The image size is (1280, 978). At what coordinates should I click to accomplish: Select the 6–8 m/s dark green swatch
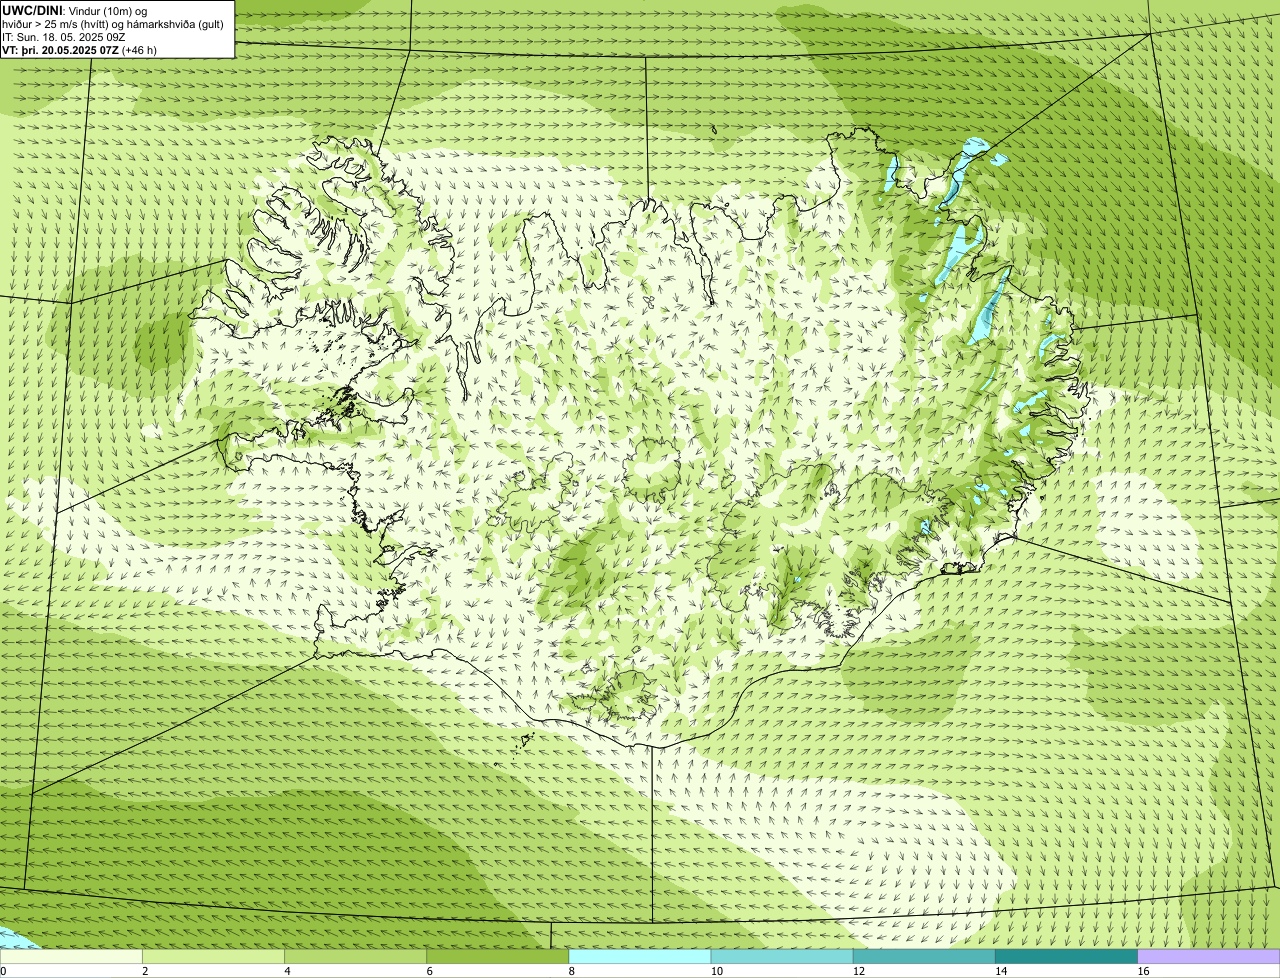coord(498,957)
